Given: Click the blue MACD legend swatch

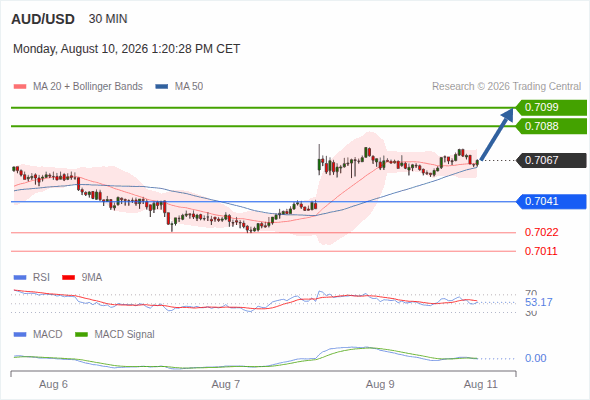Looking at the screenshot, I should pyautogui.click(x=20, y=335).
